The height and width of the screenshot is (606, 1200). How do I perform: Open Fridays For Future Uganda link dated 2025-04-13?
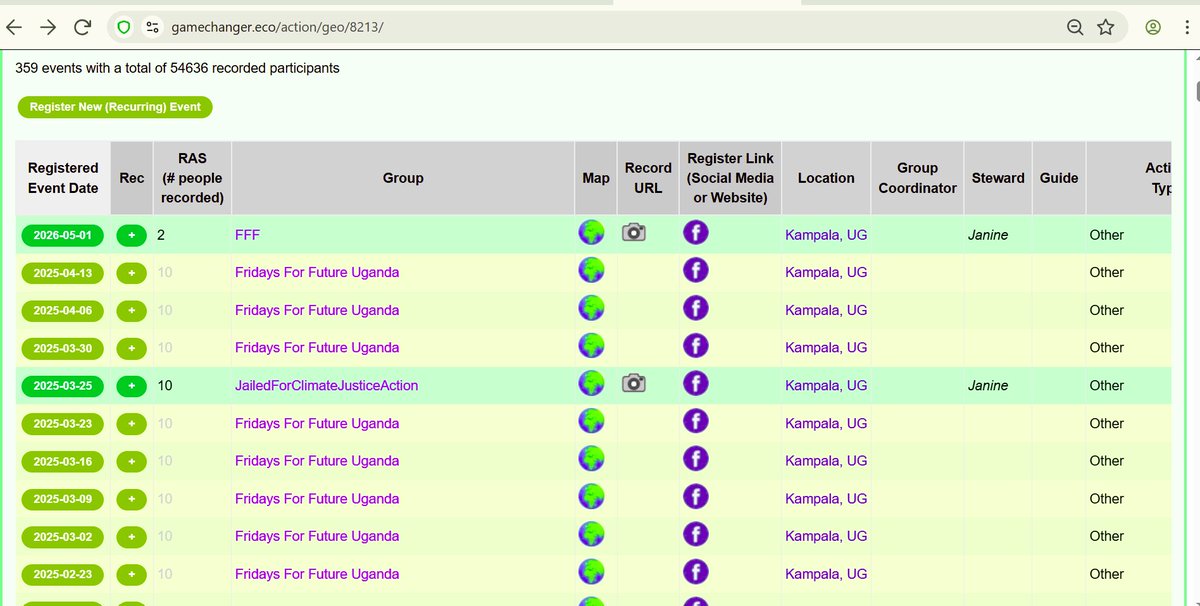pyautogui.click(x=317, y=272)
